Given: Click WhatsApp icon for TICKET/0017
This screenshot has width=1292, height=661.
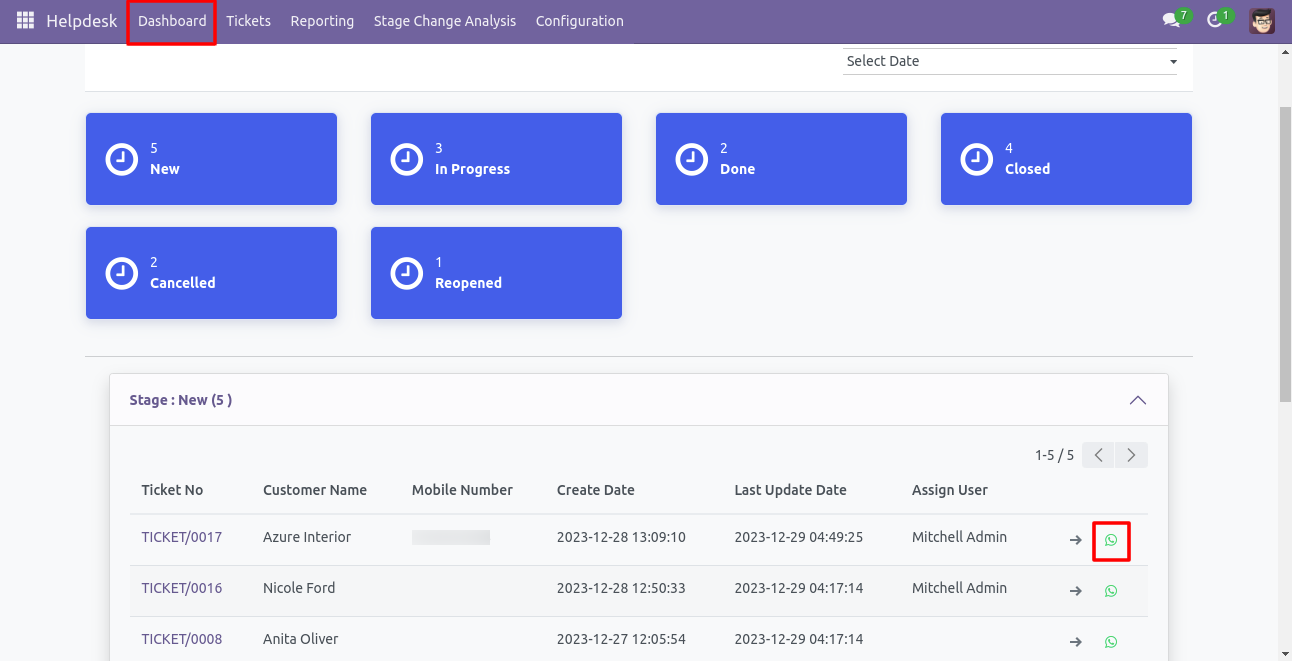Looking at the screenshot, I should 1111,540.
